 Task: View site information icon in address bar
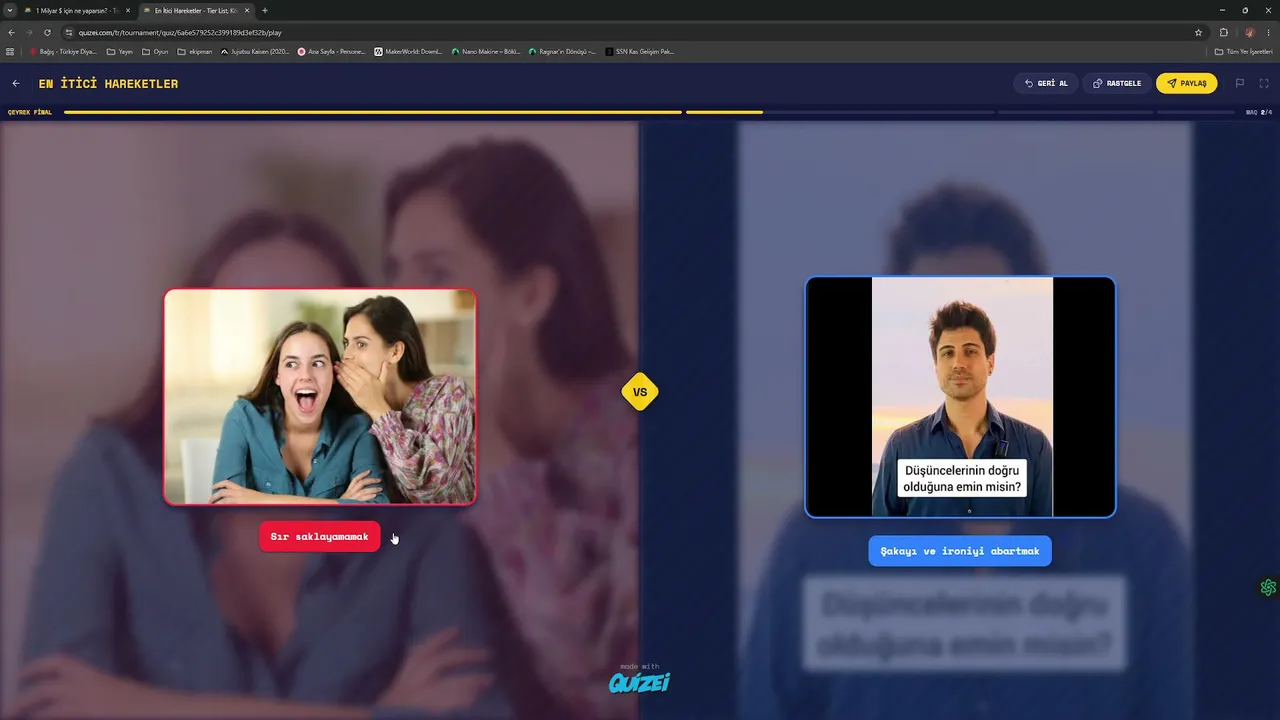coord(69,32)
